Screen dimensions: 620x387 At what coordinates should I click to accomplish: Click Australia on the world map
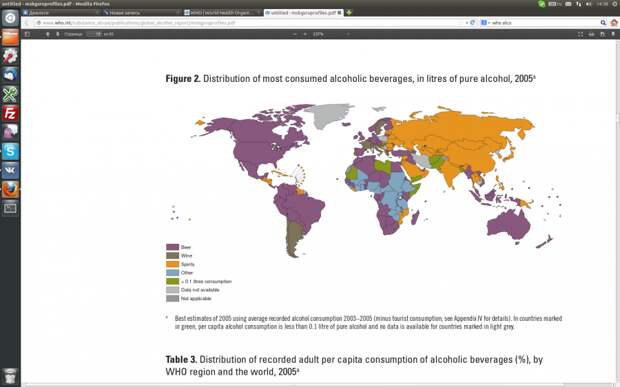click(509, 224)
